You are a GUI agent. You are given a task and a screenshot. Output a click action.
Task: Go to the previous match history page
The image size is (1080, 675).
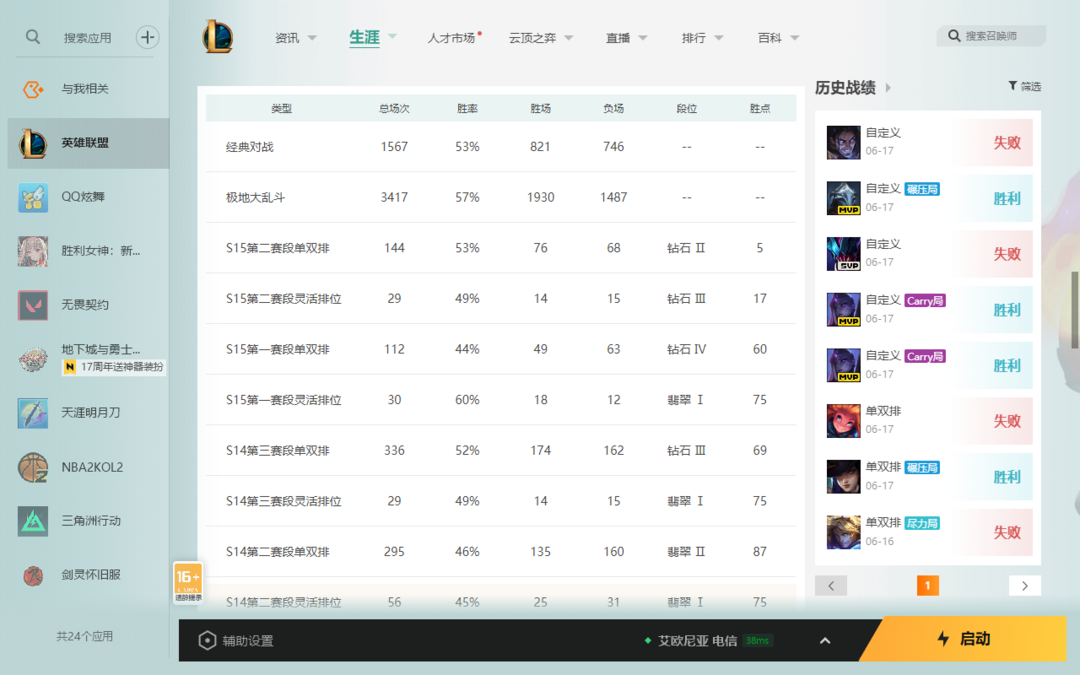pyautogui.click(x=831, y=585)
